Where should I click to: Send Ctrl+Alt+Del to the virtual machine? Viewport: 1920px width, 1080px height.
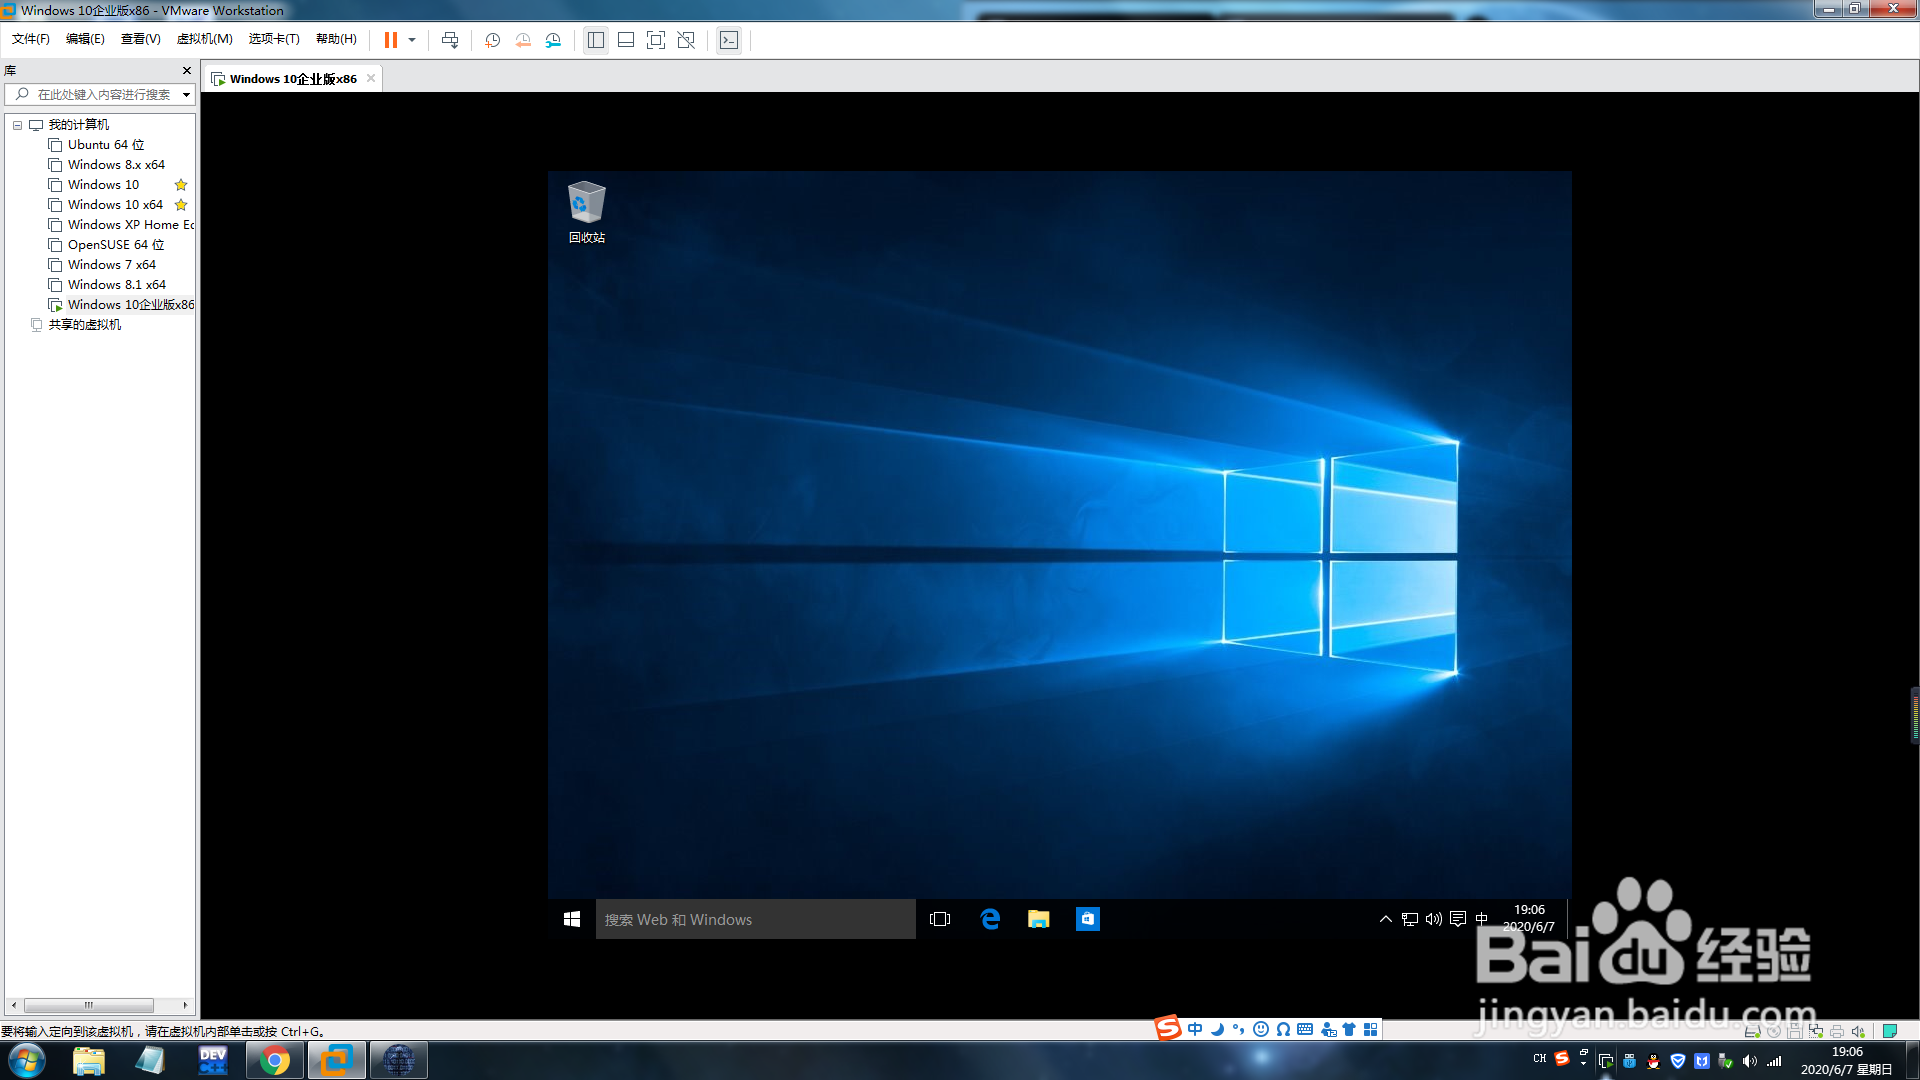(x=450, y=40)
